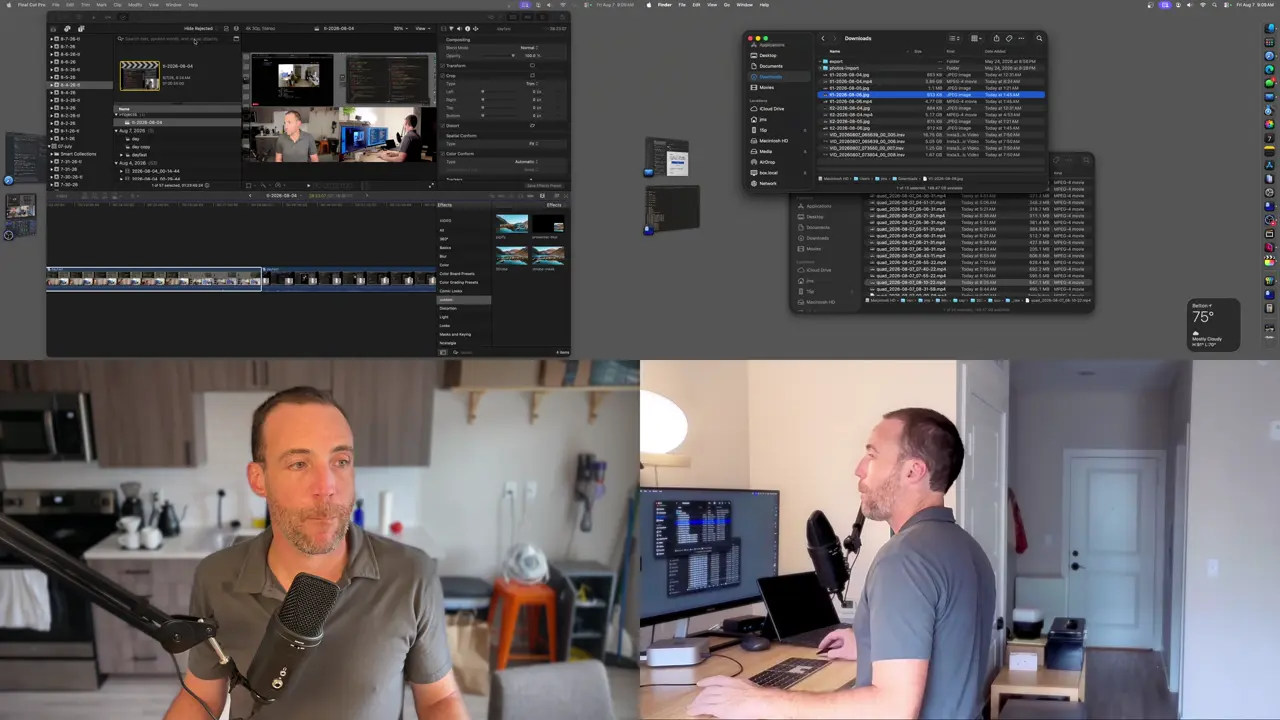The height and width of the screenshot is (720, 1280).
Task: Show the Titles and Generators sidebar
Action: point(80,29)
